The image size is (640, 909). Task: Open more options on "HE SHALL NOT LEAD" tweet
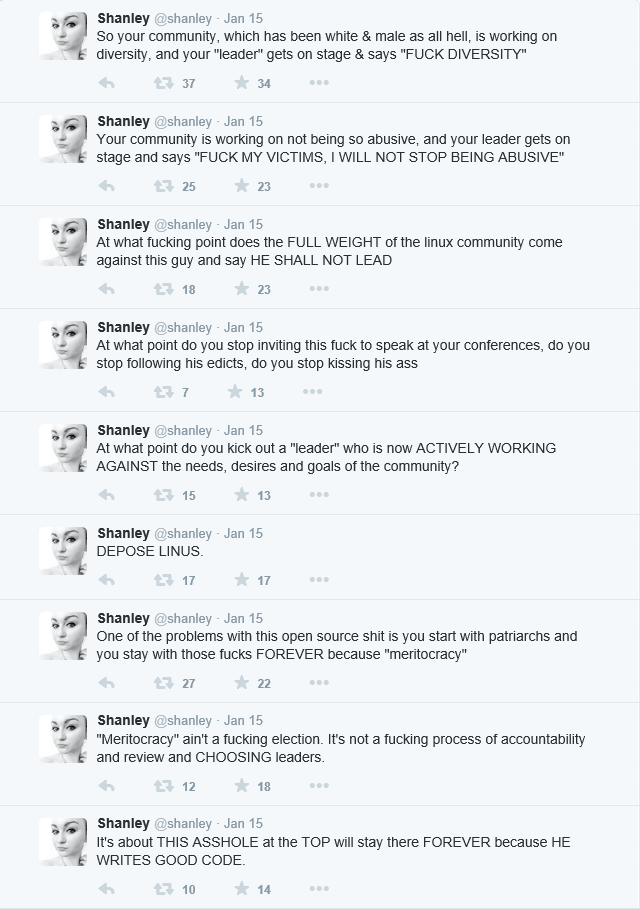coord(319,289)
